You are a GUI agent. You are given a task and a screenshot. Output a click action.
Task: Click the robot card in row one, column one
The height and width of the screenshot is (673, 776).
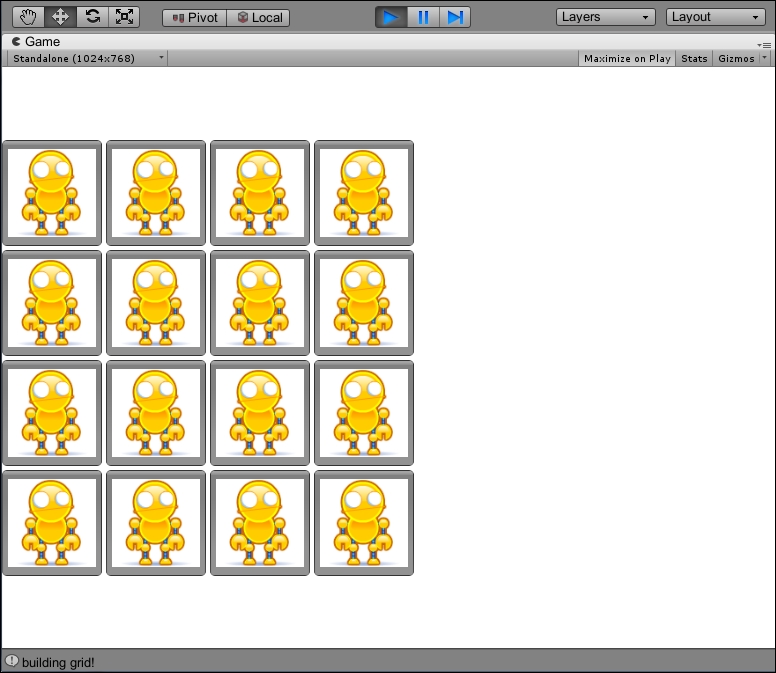tap(52, 193)
